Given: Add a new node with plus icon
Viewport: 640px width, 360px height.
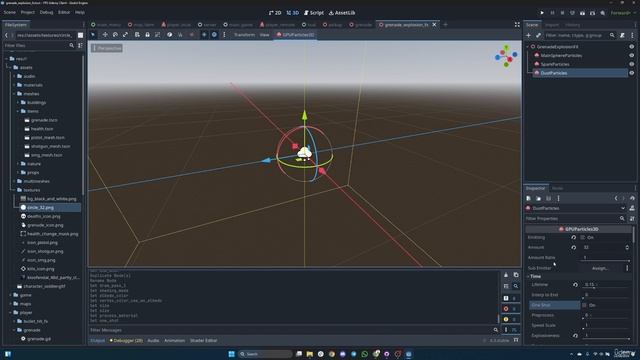Looking at the screenshot, I should click(x=529, y=36).
